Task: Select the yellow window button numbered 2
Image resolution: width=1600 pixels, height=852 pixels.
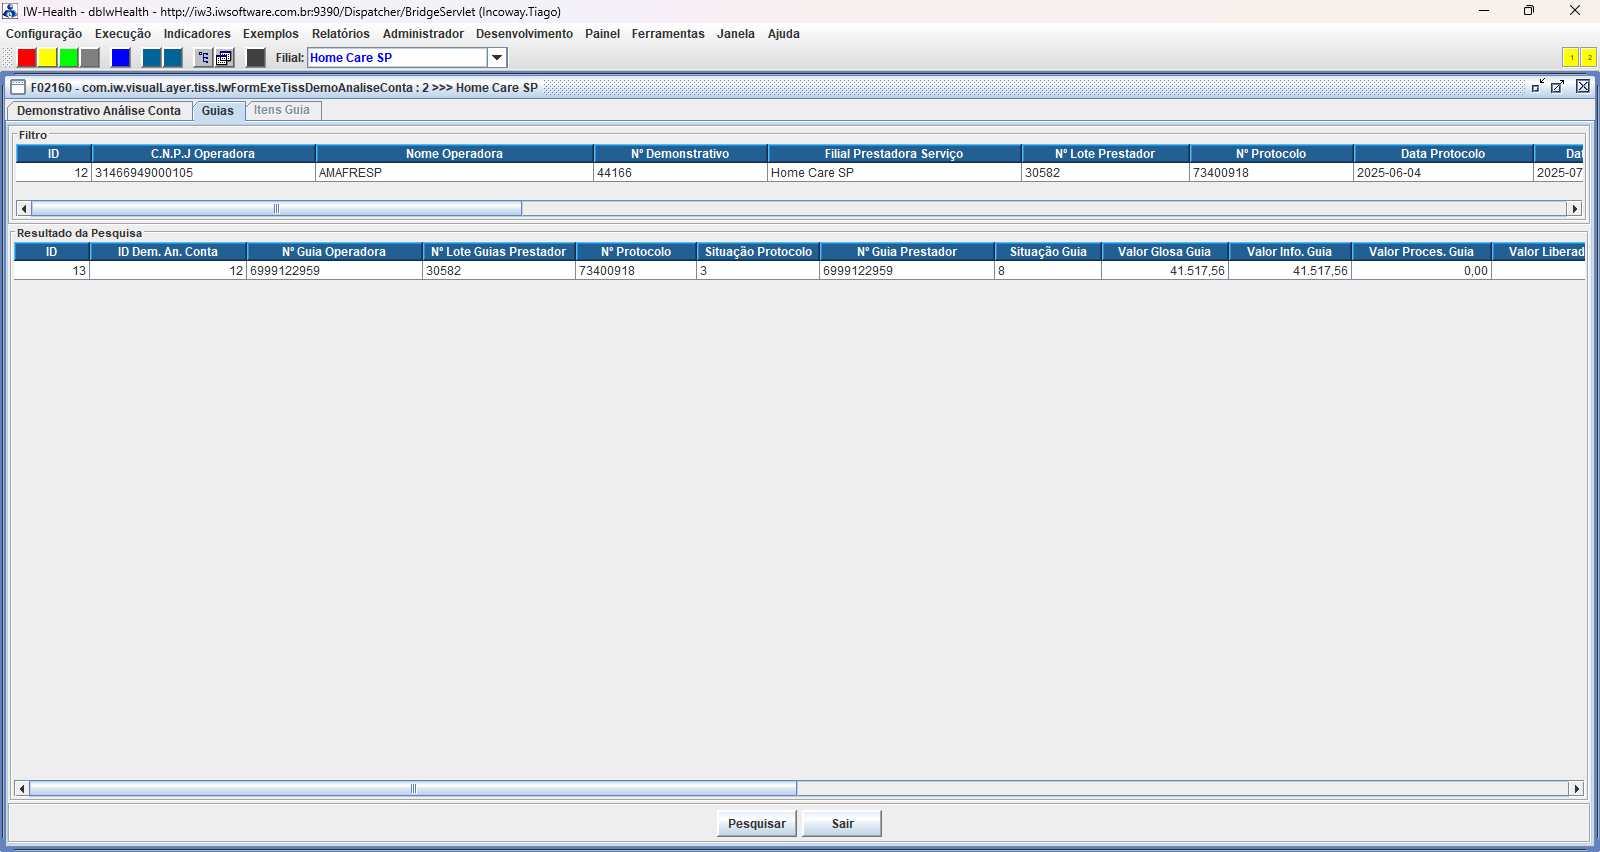Action: pyautogui.click(x=1588, y=58)
